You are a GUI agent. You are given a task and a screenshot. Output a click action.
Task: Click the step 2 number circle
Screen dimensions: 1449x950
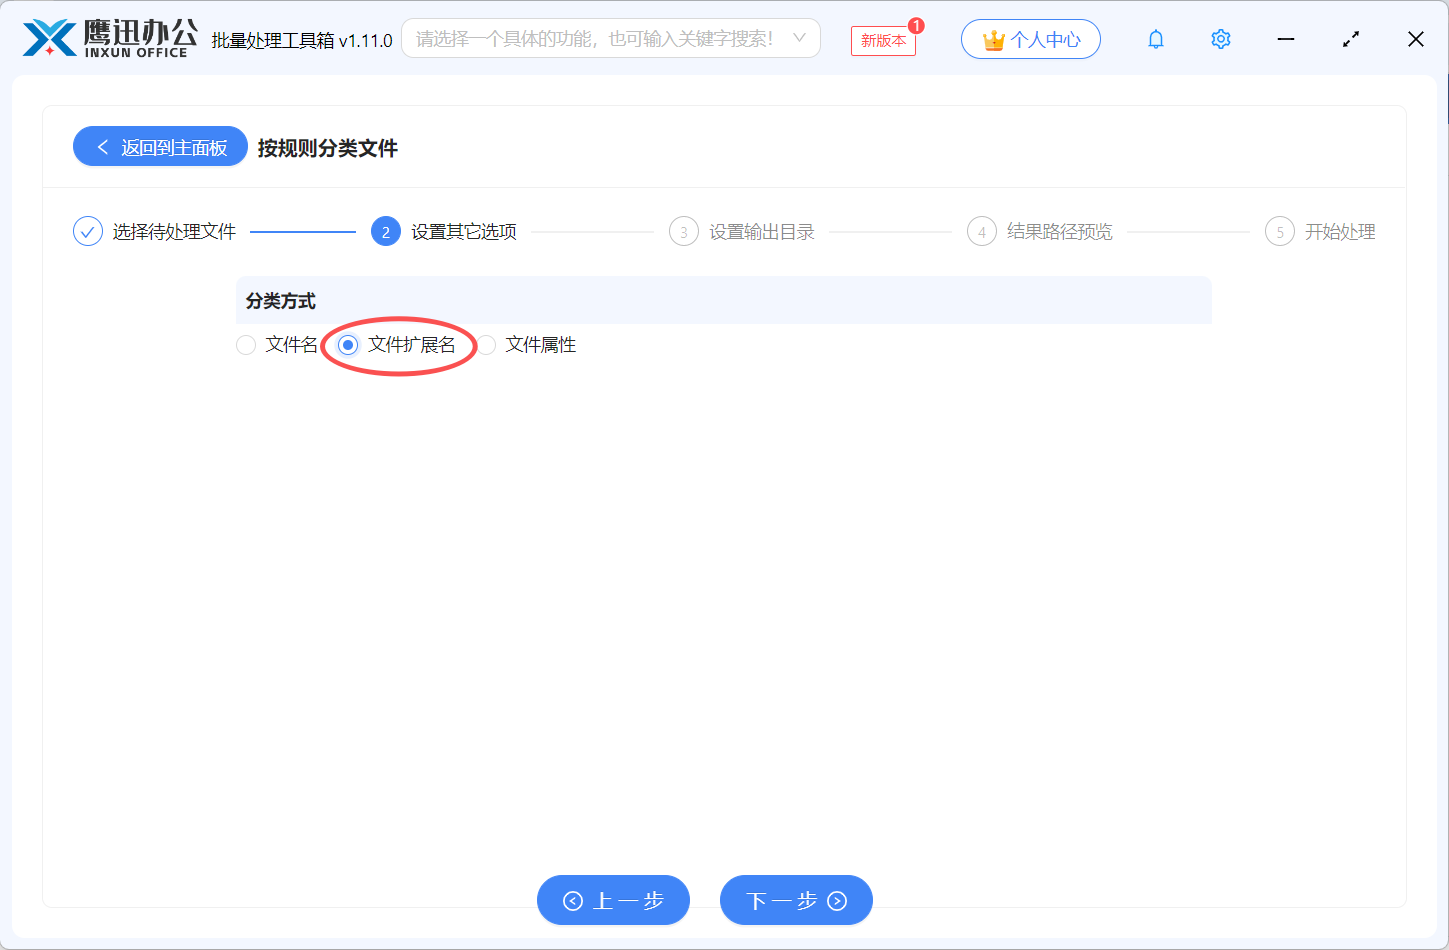(x=386, y=232)
